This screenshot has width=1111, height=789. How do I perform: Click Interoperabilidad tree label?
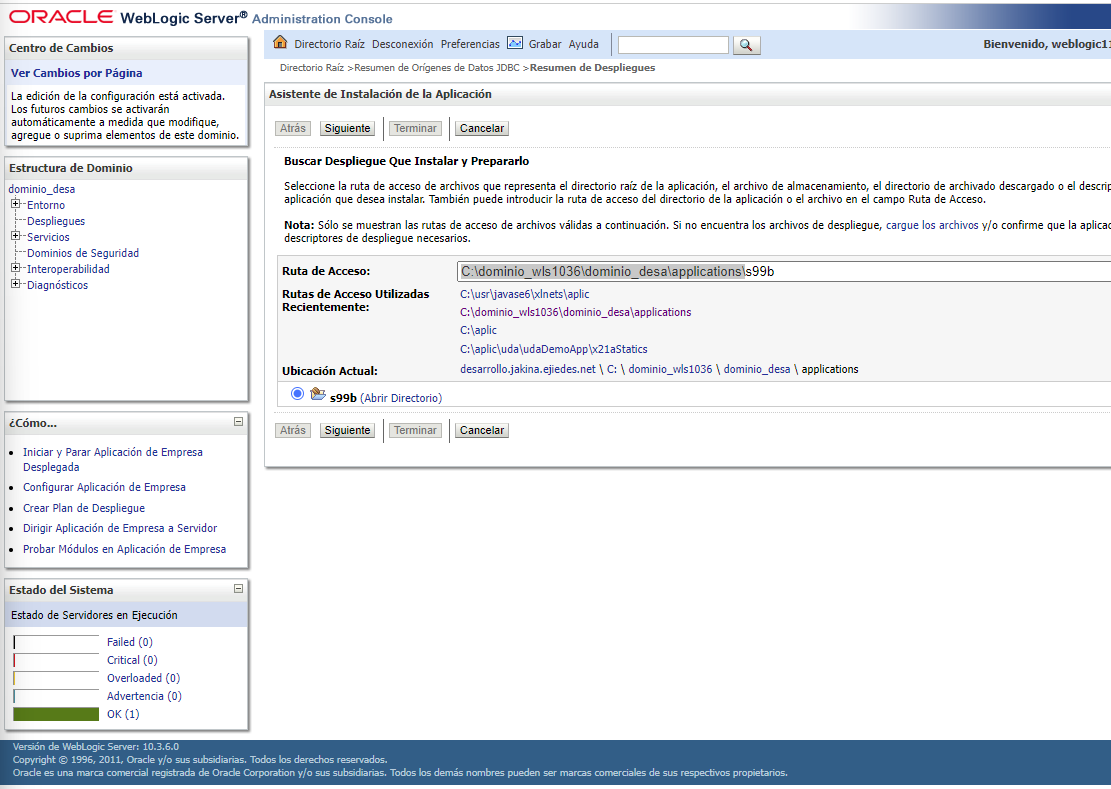pos(68,269)
